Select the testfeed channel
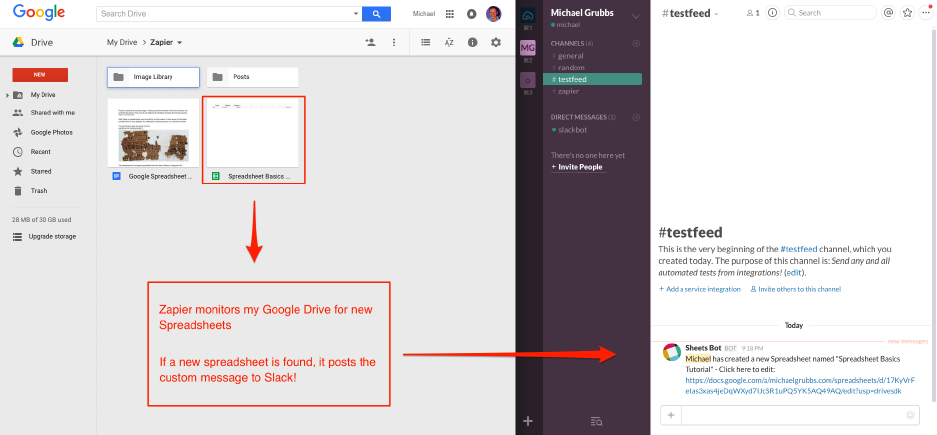 coord(592,79)
